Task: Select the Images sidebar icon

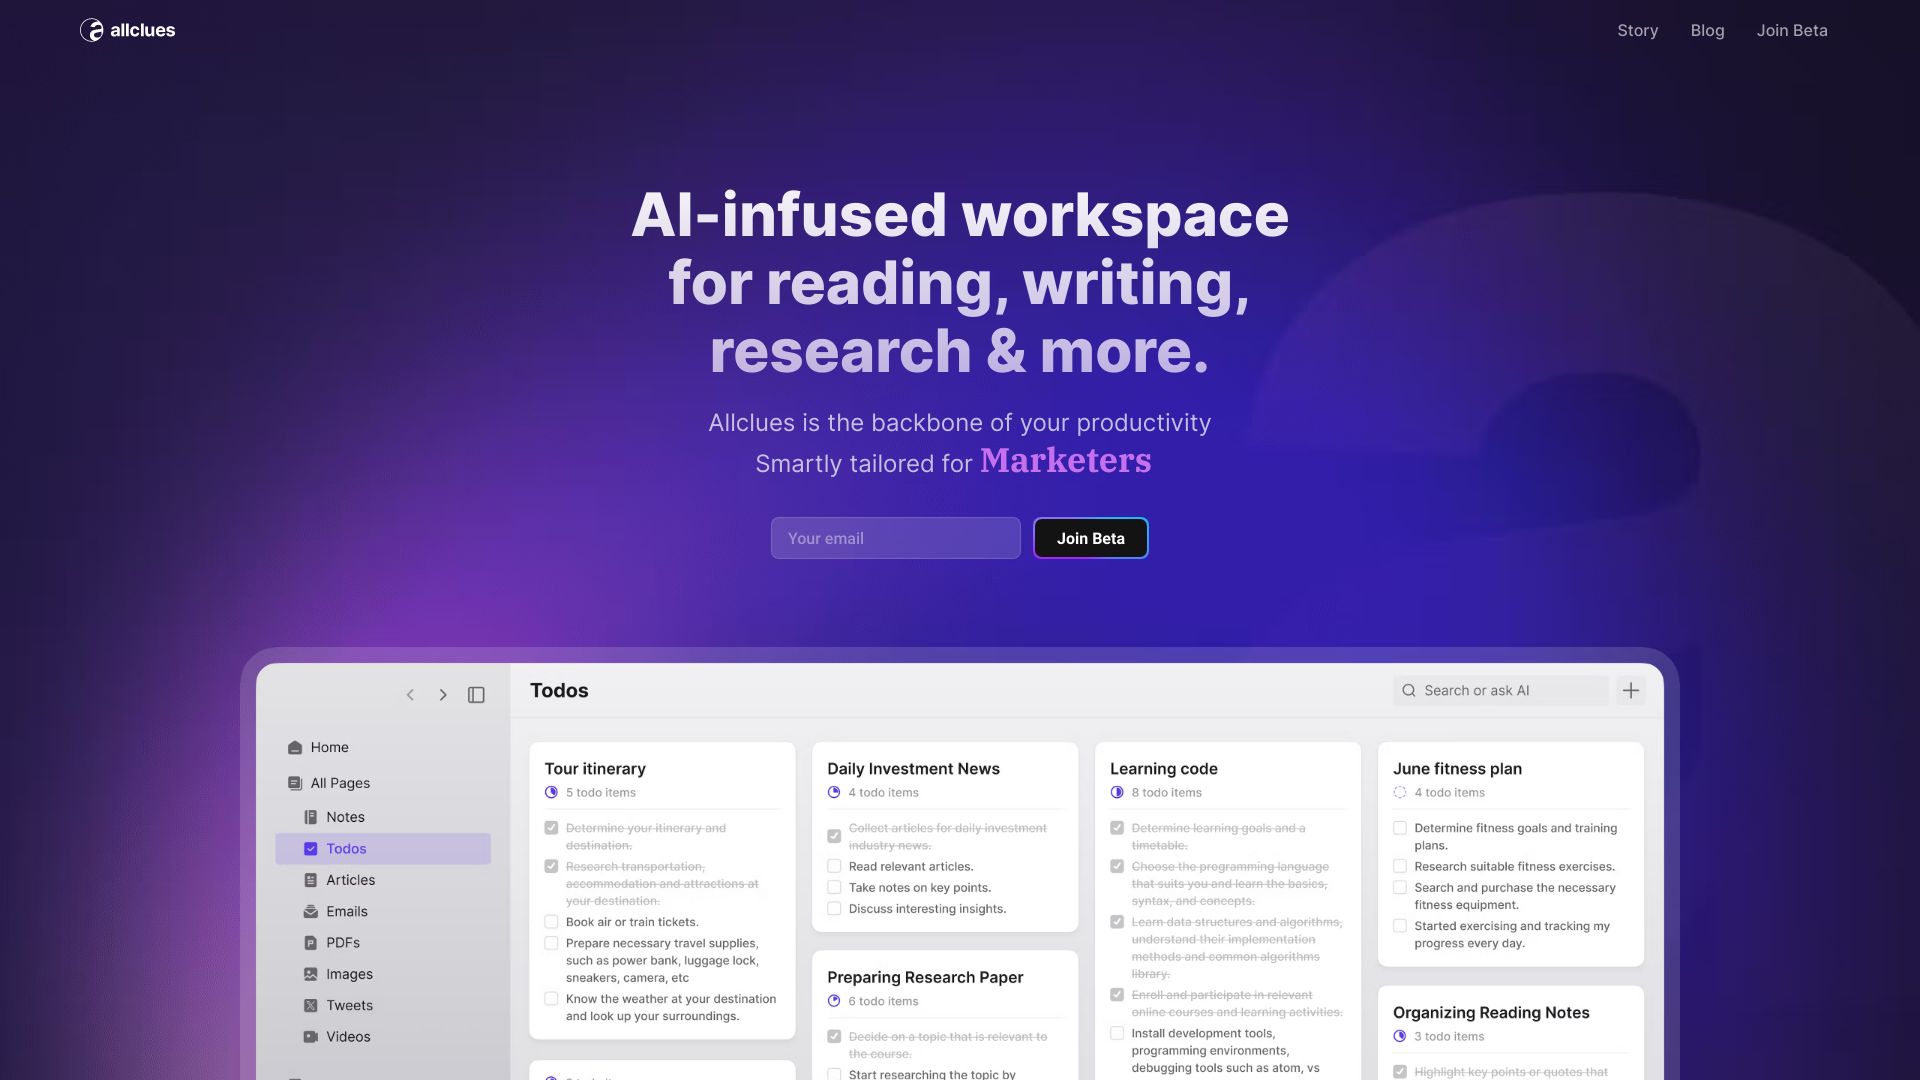Action: tap(310, 973)
